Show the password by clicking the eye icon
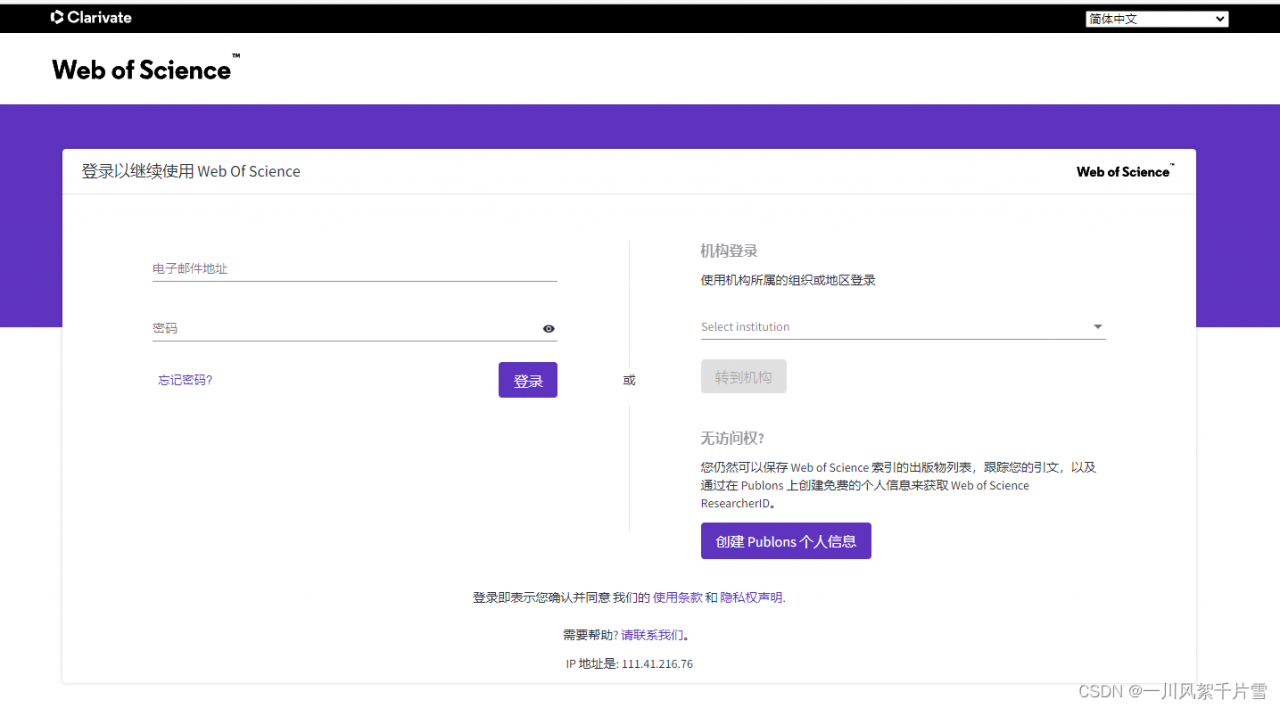This screenshot has height=708, width=1280. 548,328
